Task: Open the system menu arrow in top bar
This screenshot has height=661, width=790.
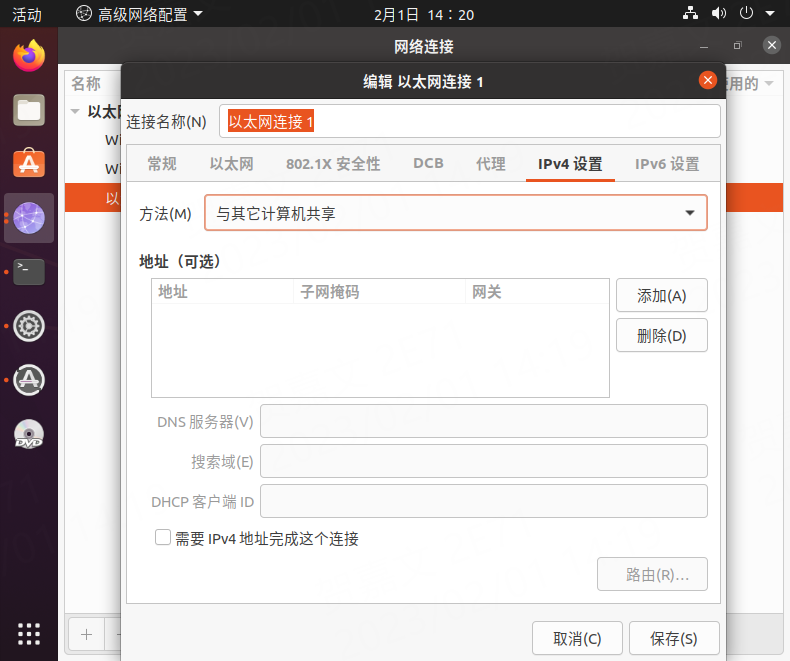Action: coord(770,14)
